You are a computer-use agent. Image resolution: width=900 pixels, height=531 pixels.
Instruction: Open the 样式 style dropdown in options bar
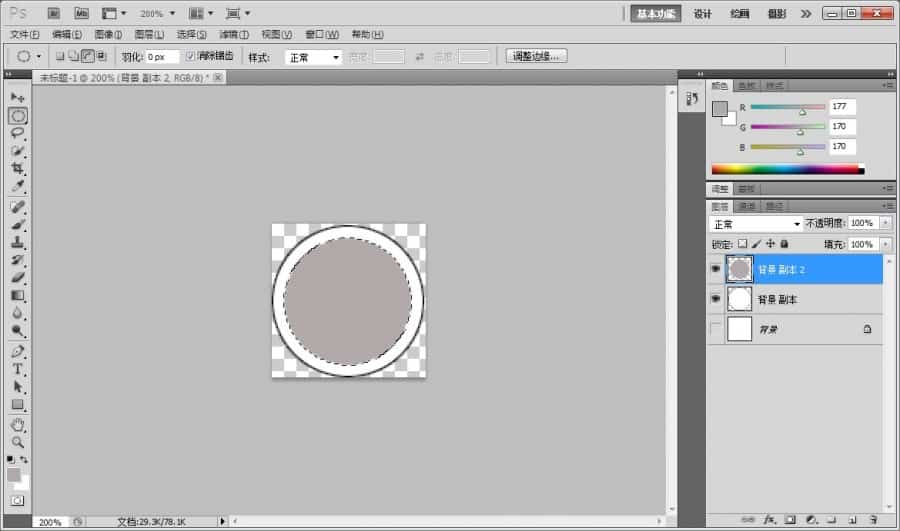pyautogui.click(x=313, y=57)
